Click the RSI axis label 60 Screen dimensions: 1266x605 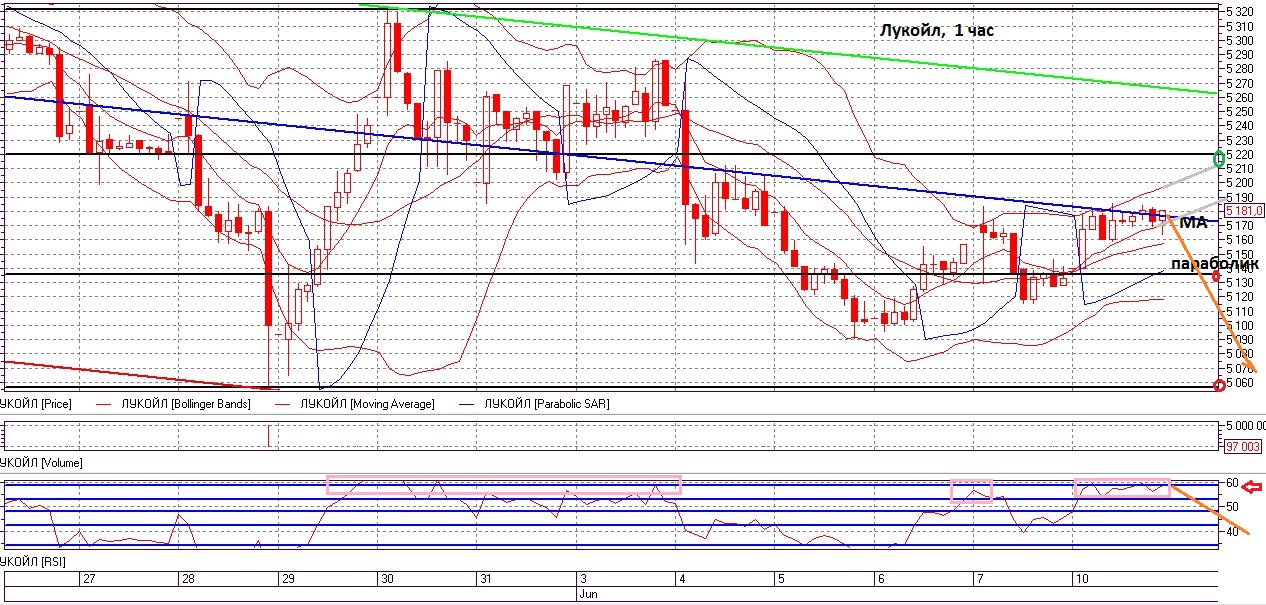coord(1233,483)
